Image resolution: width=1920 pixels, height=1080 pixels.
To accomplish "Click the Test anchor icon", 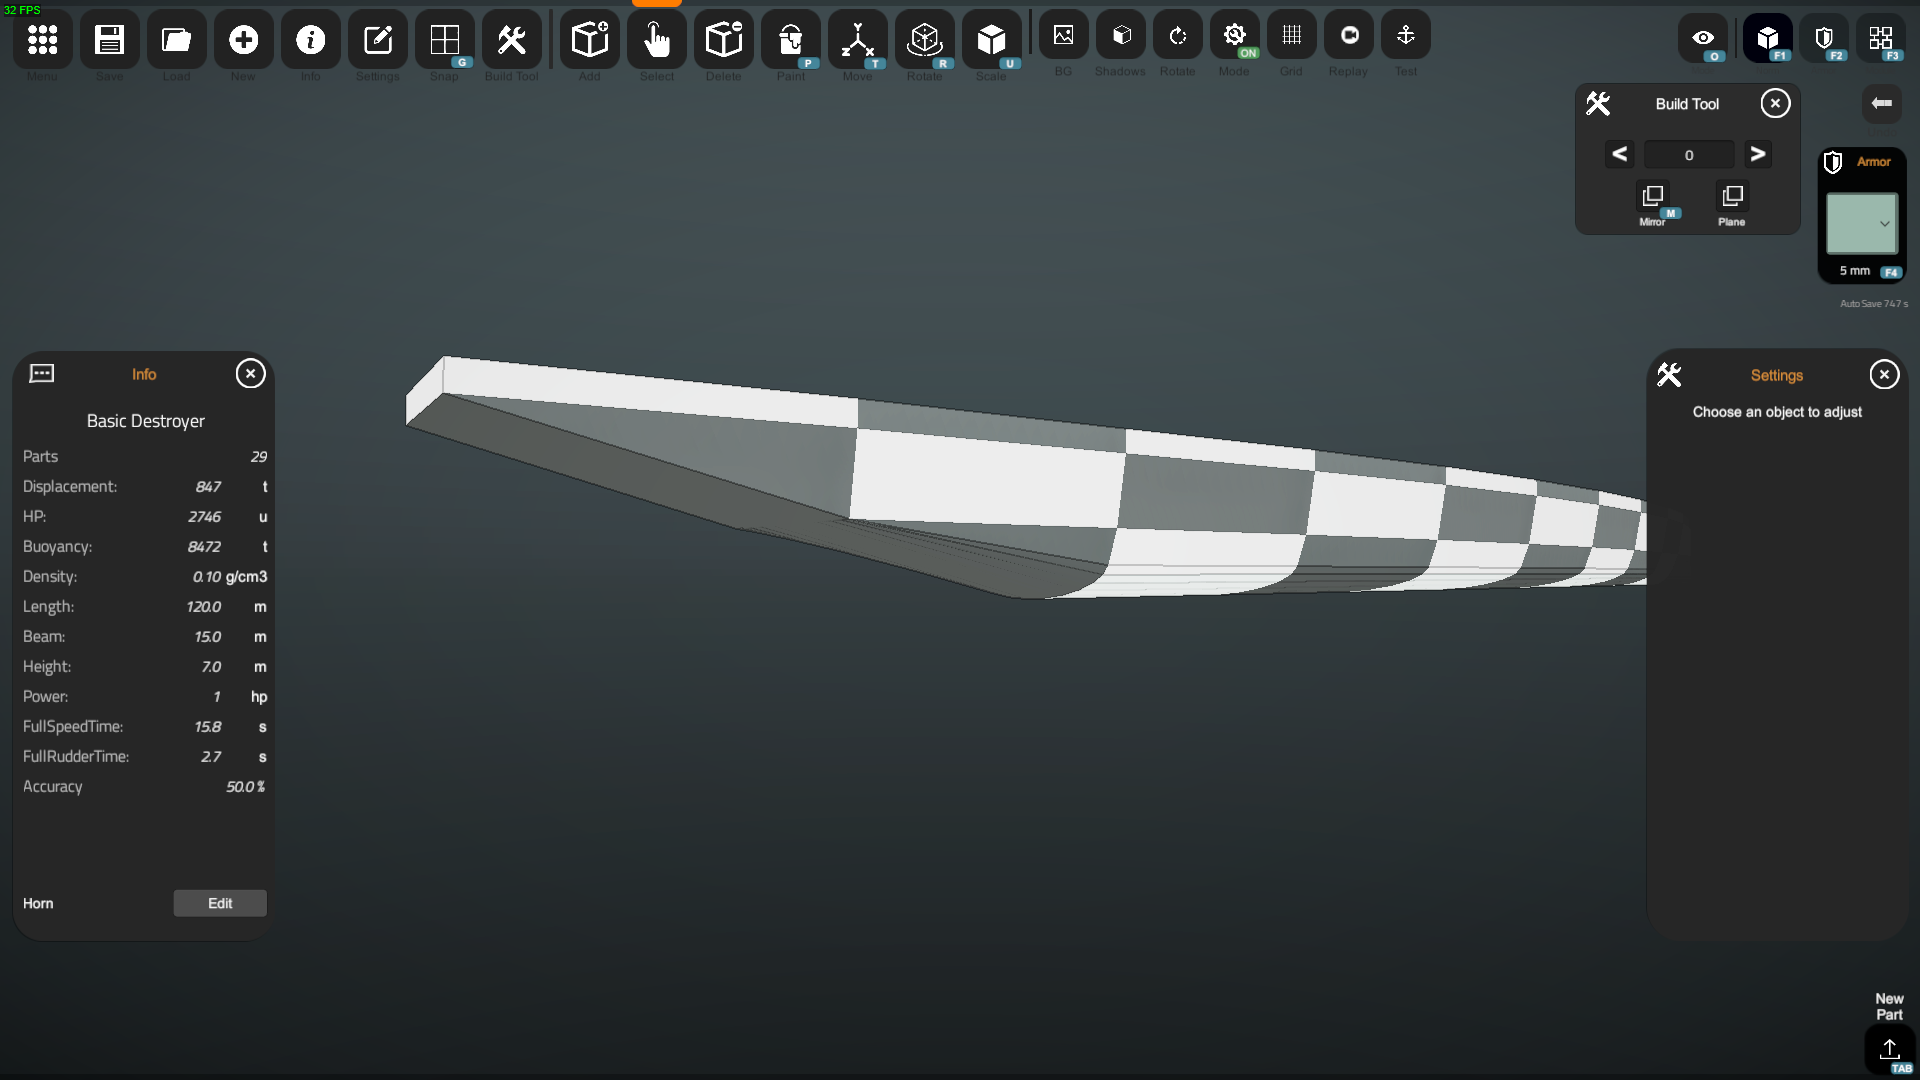I will click(1405, 36).
